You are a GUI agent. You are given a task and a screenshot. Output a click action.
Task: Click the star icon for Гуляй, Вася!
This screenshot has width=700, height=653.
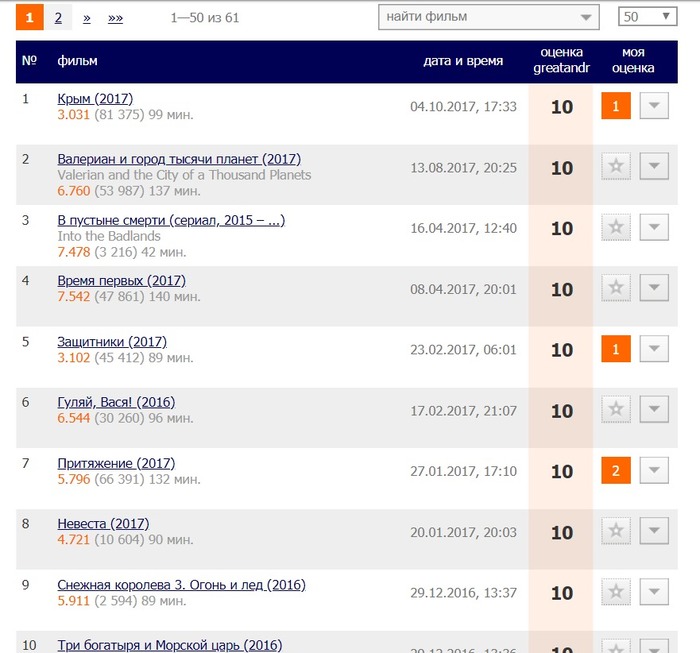click(616, 410)
